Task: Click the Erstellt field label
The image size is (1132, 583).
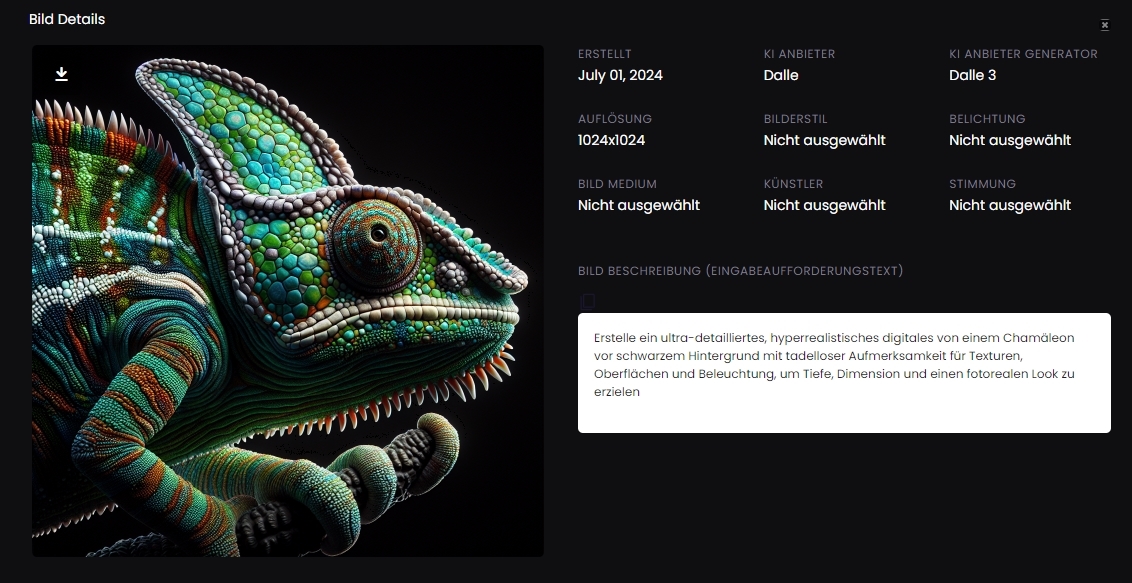Action: (x=605, y=54)
